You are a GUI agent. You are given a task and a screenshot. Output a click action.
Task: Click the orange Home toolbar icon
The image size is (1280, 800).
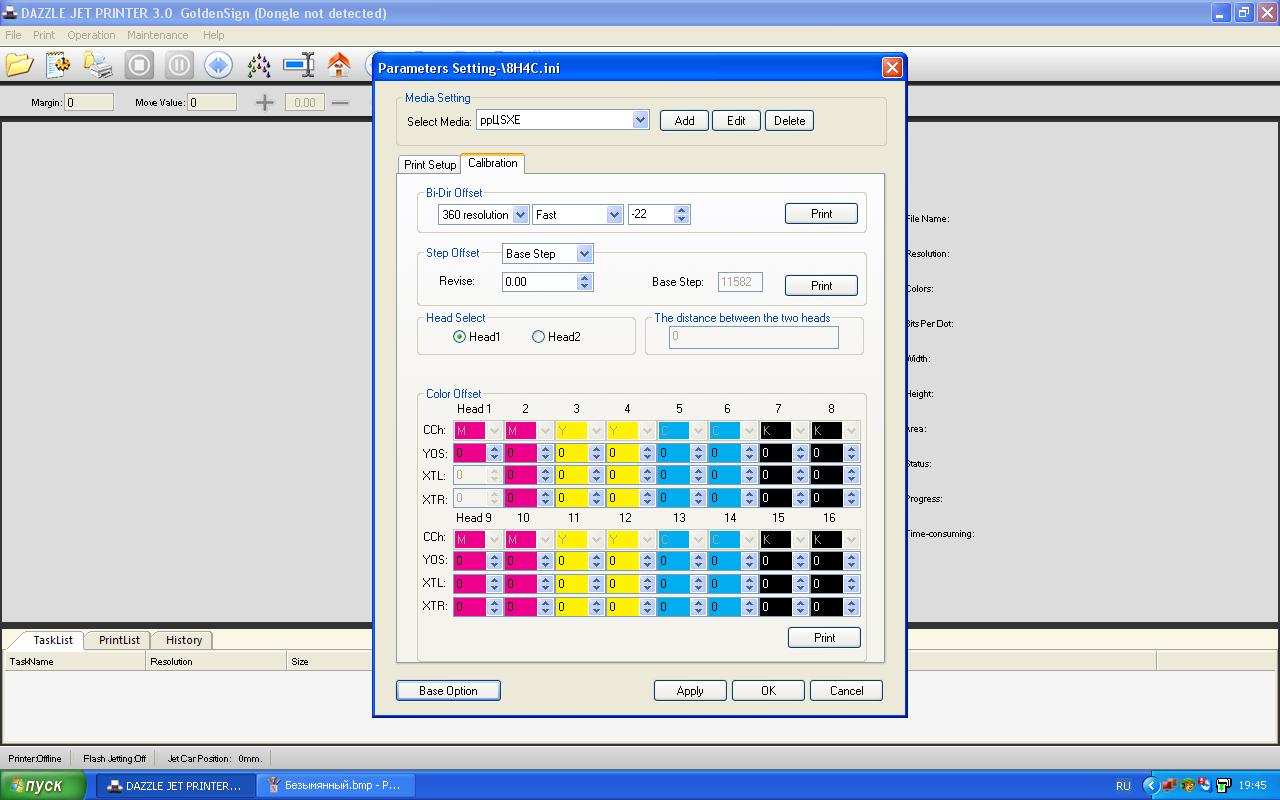[x=339, y=65]
